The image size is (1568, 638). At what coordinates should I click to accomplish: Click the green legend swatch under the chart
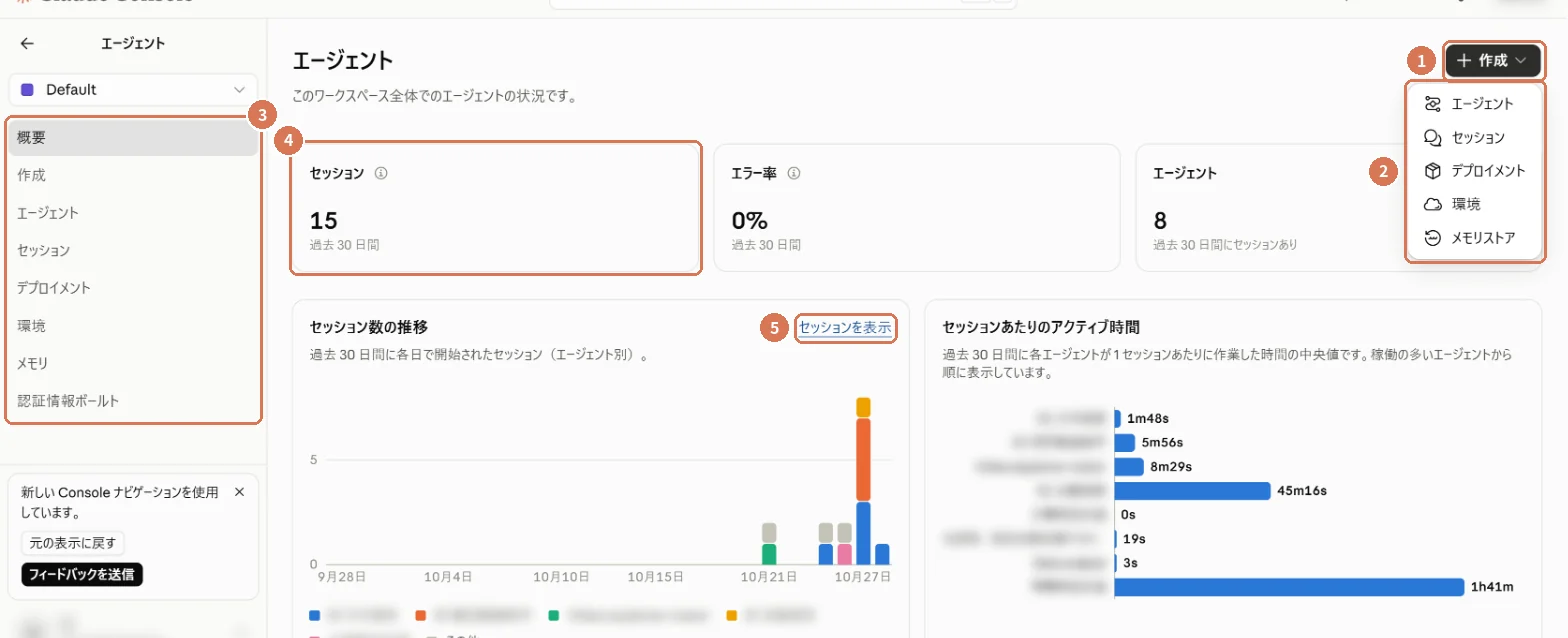(x=554, y=614)
